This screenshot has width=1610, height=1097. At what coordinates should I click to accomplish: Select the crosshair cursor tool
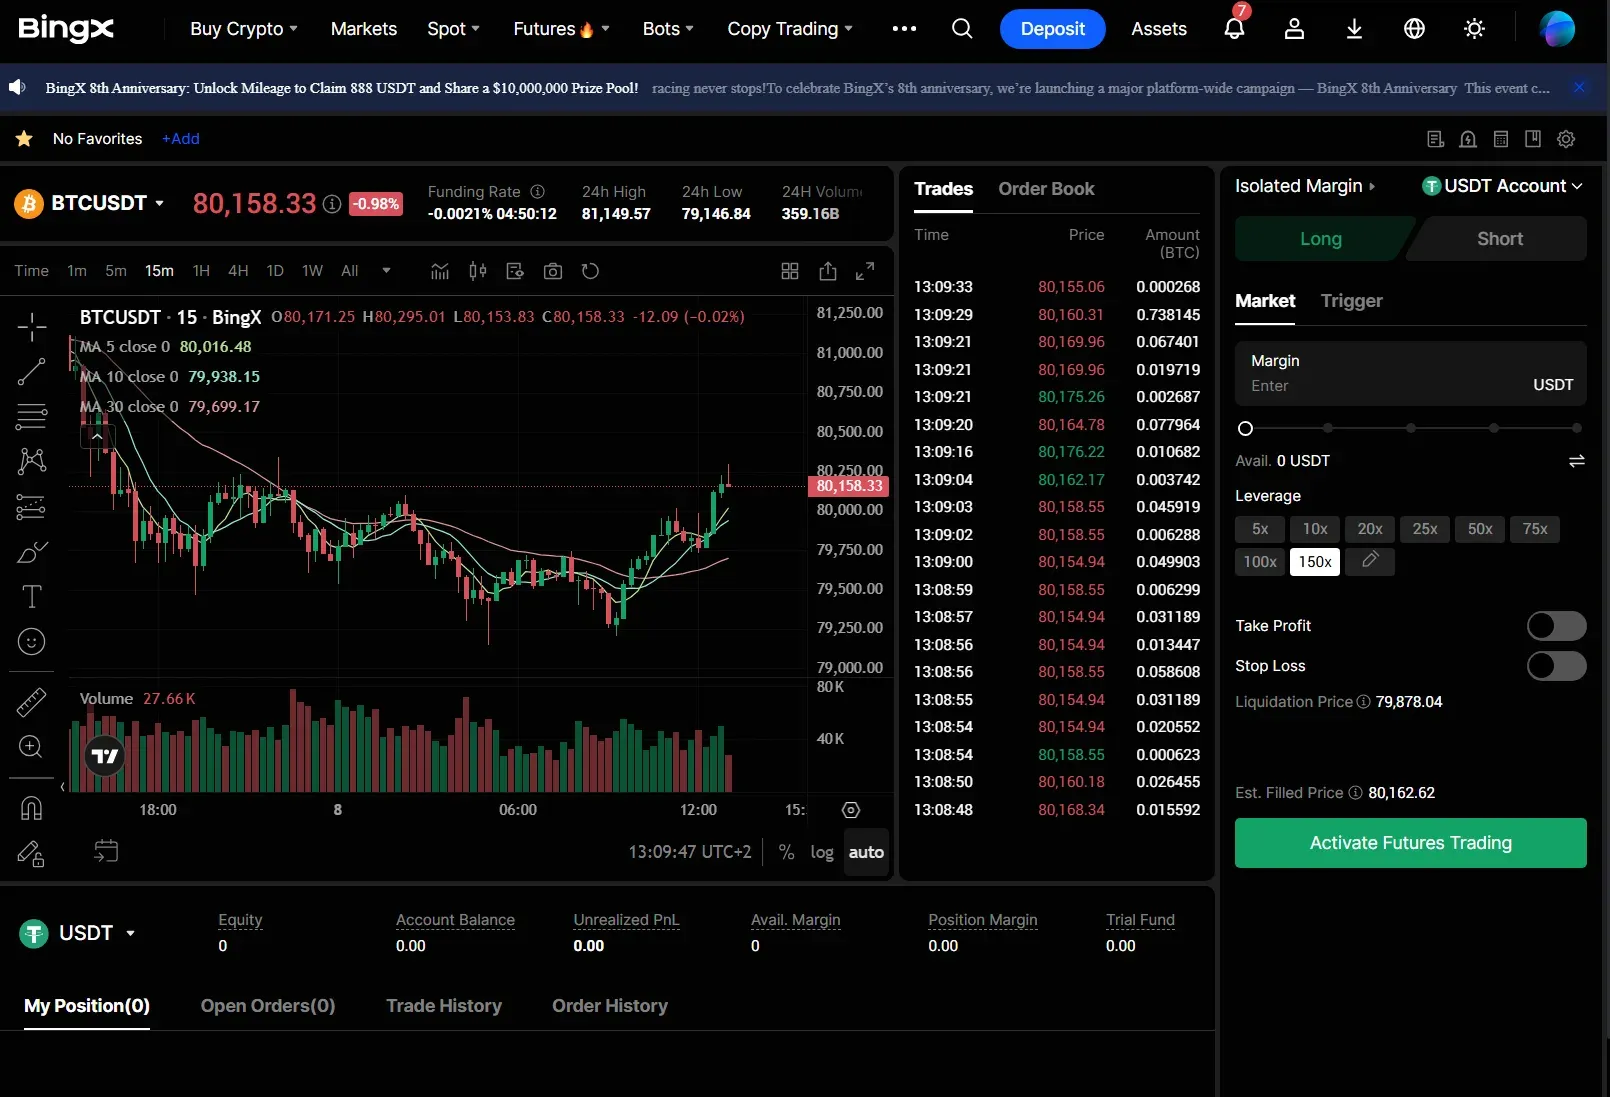tap(31, 327)
